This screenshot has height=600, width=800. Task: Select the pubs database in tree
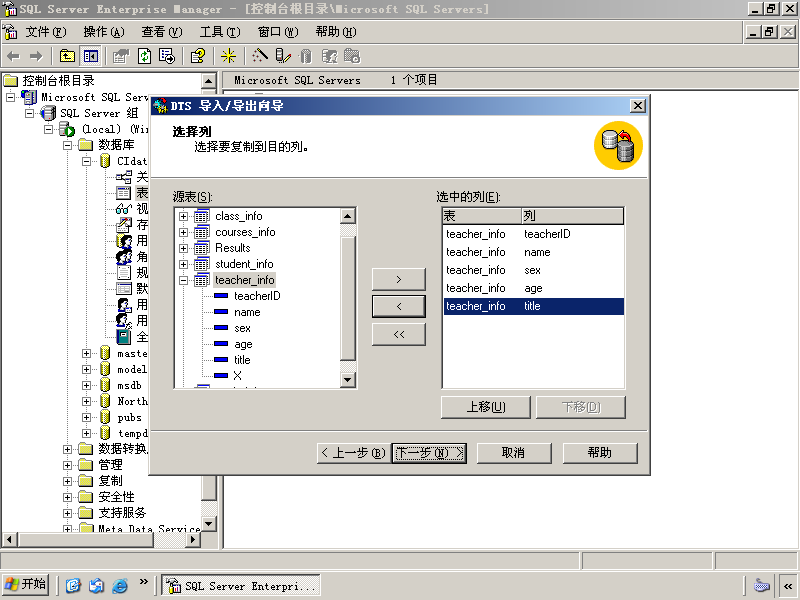130,417
